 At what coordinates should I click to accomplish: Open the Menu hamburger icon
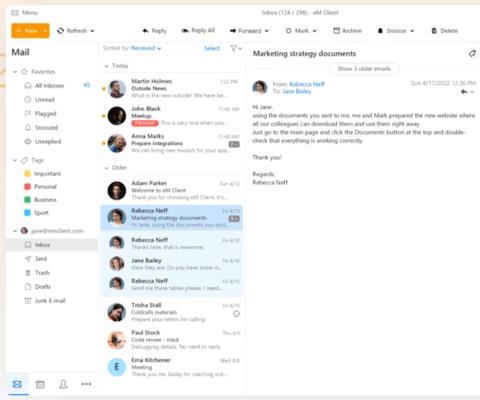15,13
